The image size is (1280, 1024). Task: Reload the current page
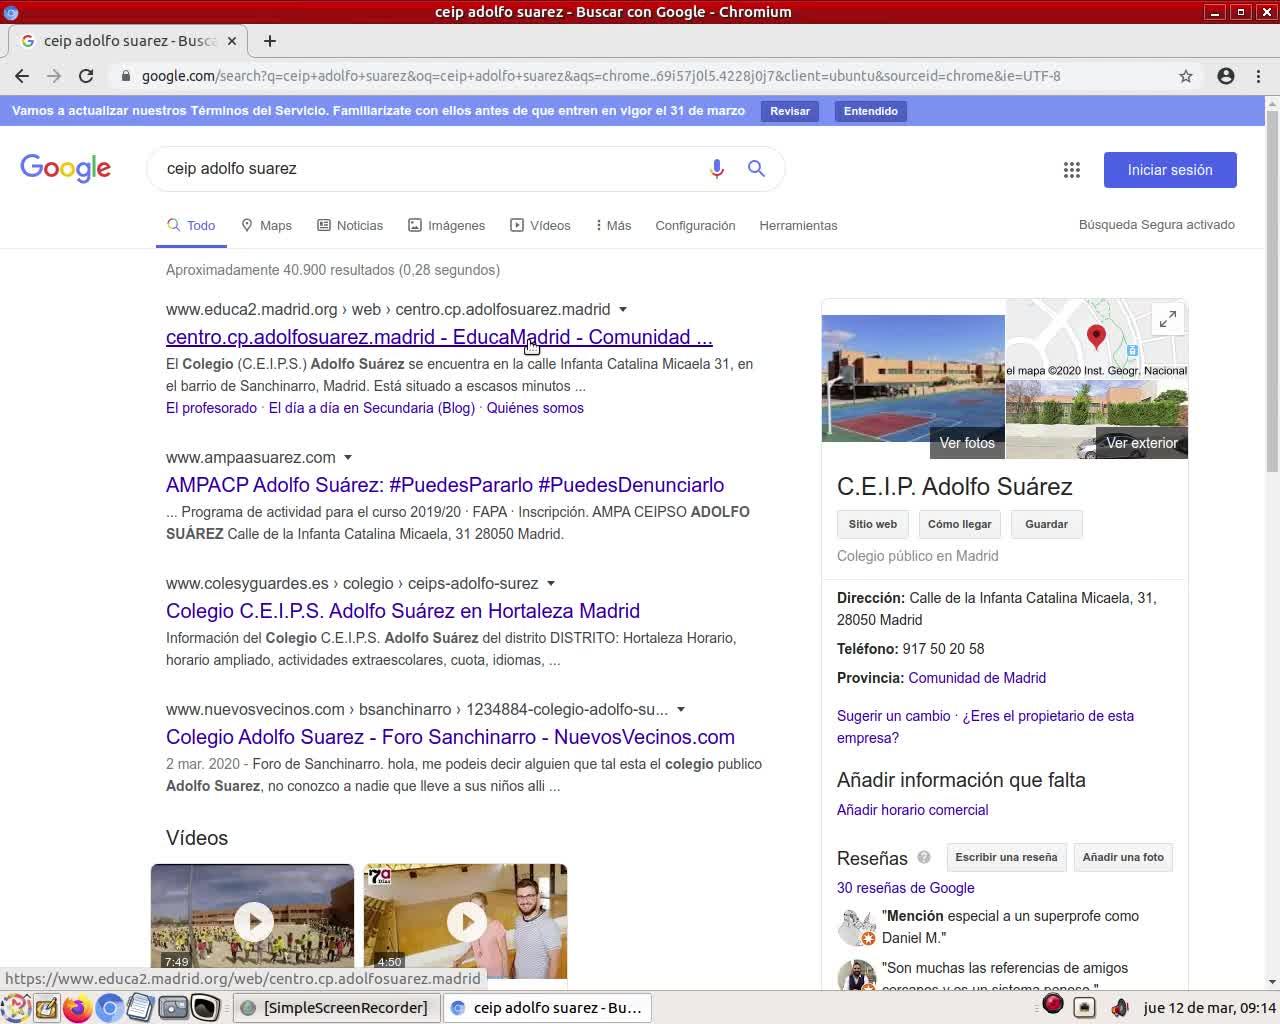pos(86,76)
